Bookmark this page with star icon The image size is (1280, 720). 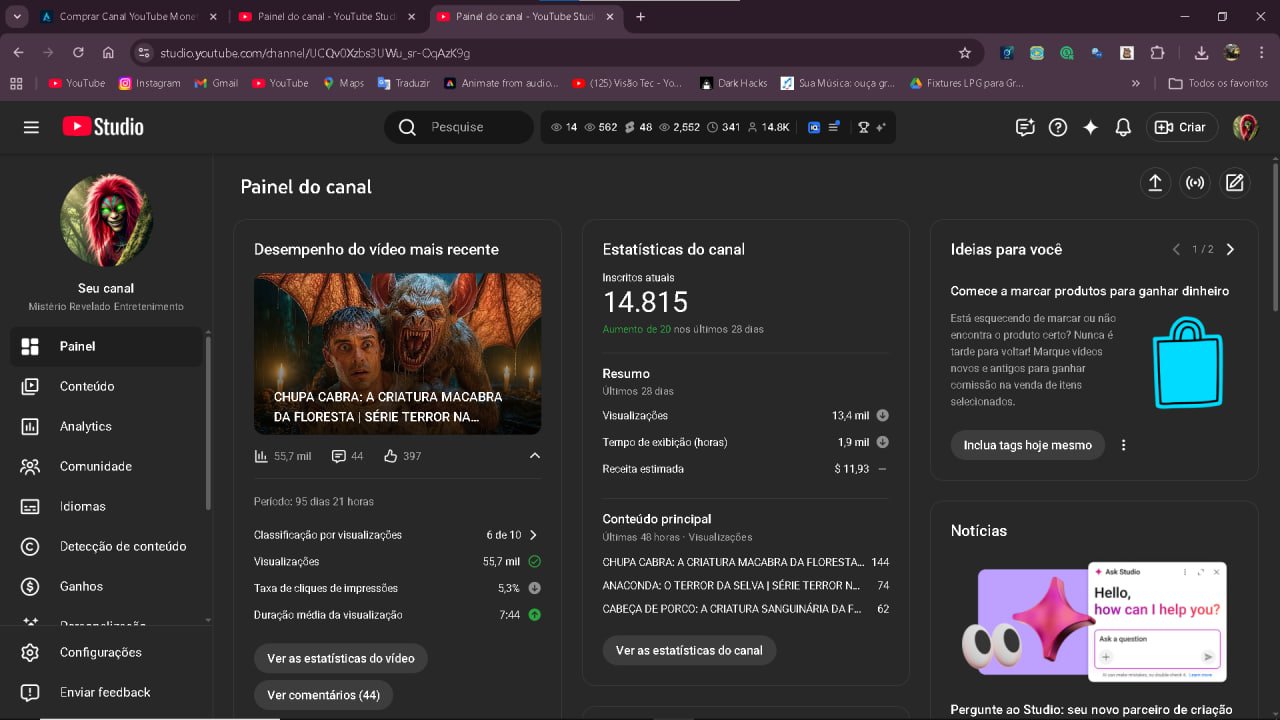[965, 53]
